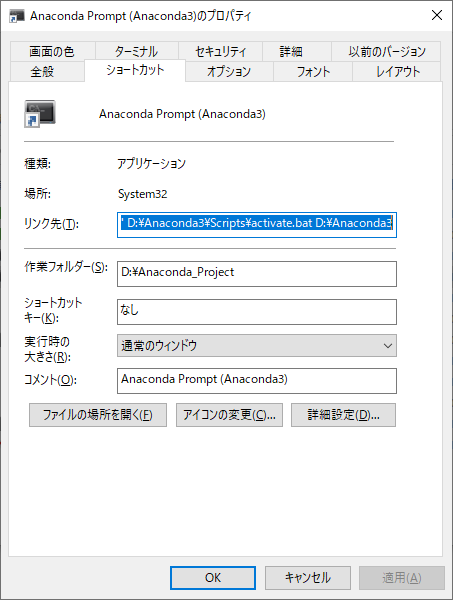Click アイコンの変更 button
The width and height of the screenshot is (453, 600).
(x=229, y=415)
